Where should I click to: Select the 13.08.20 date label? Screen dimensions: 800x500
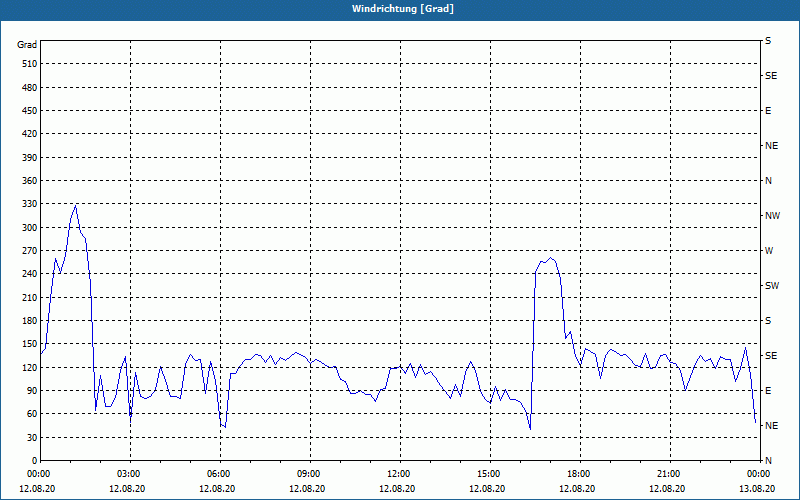[x=757, y=488]
